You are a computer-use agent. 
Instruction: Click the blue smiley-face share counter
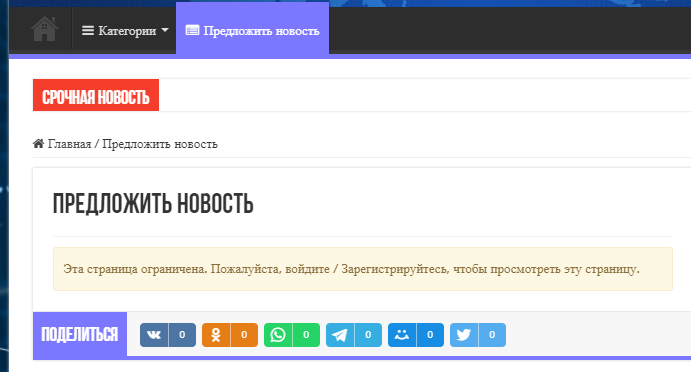click(430, 335)
